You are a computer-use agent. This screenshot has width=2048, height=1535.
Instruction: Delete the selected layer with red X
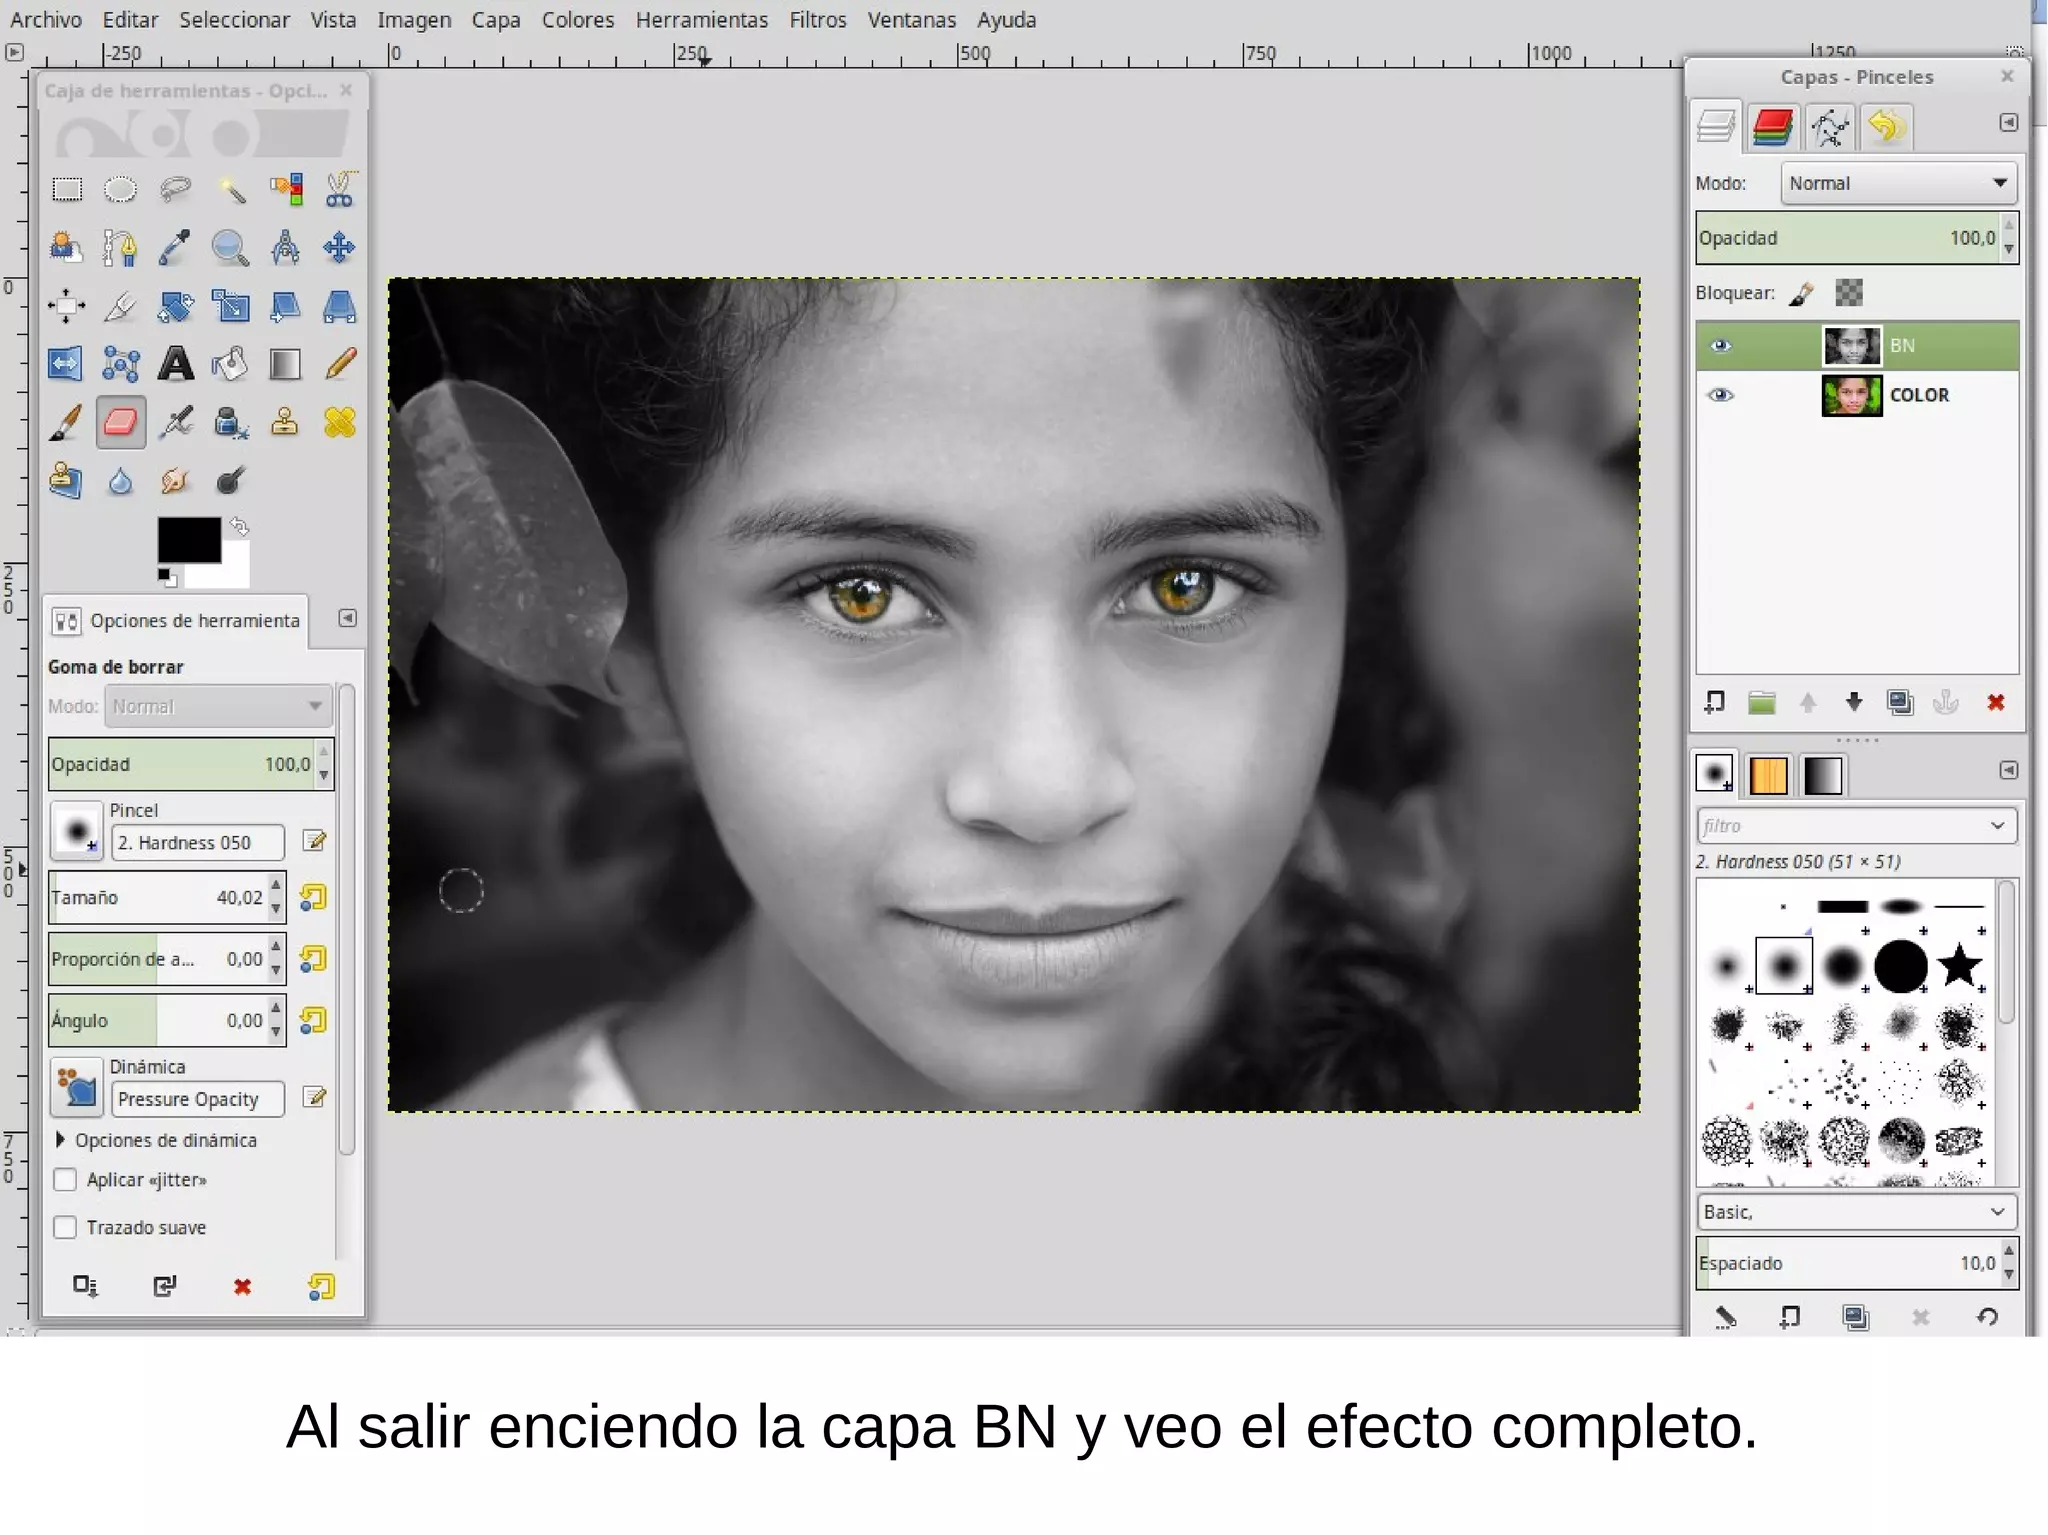[x=1996, y=703]
